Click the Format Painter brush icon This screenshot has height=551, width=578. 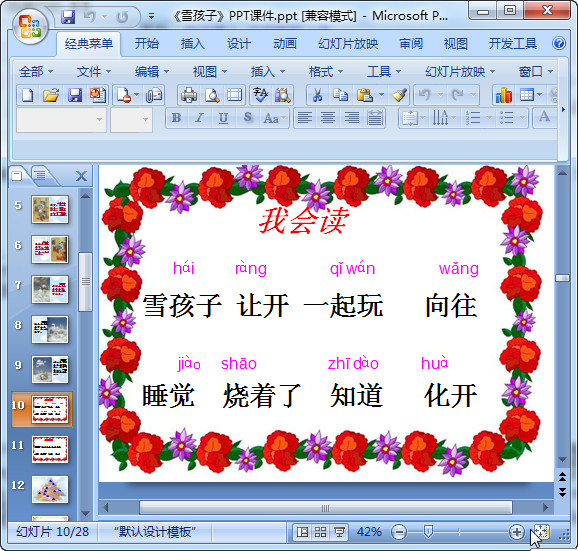[399, 95]
